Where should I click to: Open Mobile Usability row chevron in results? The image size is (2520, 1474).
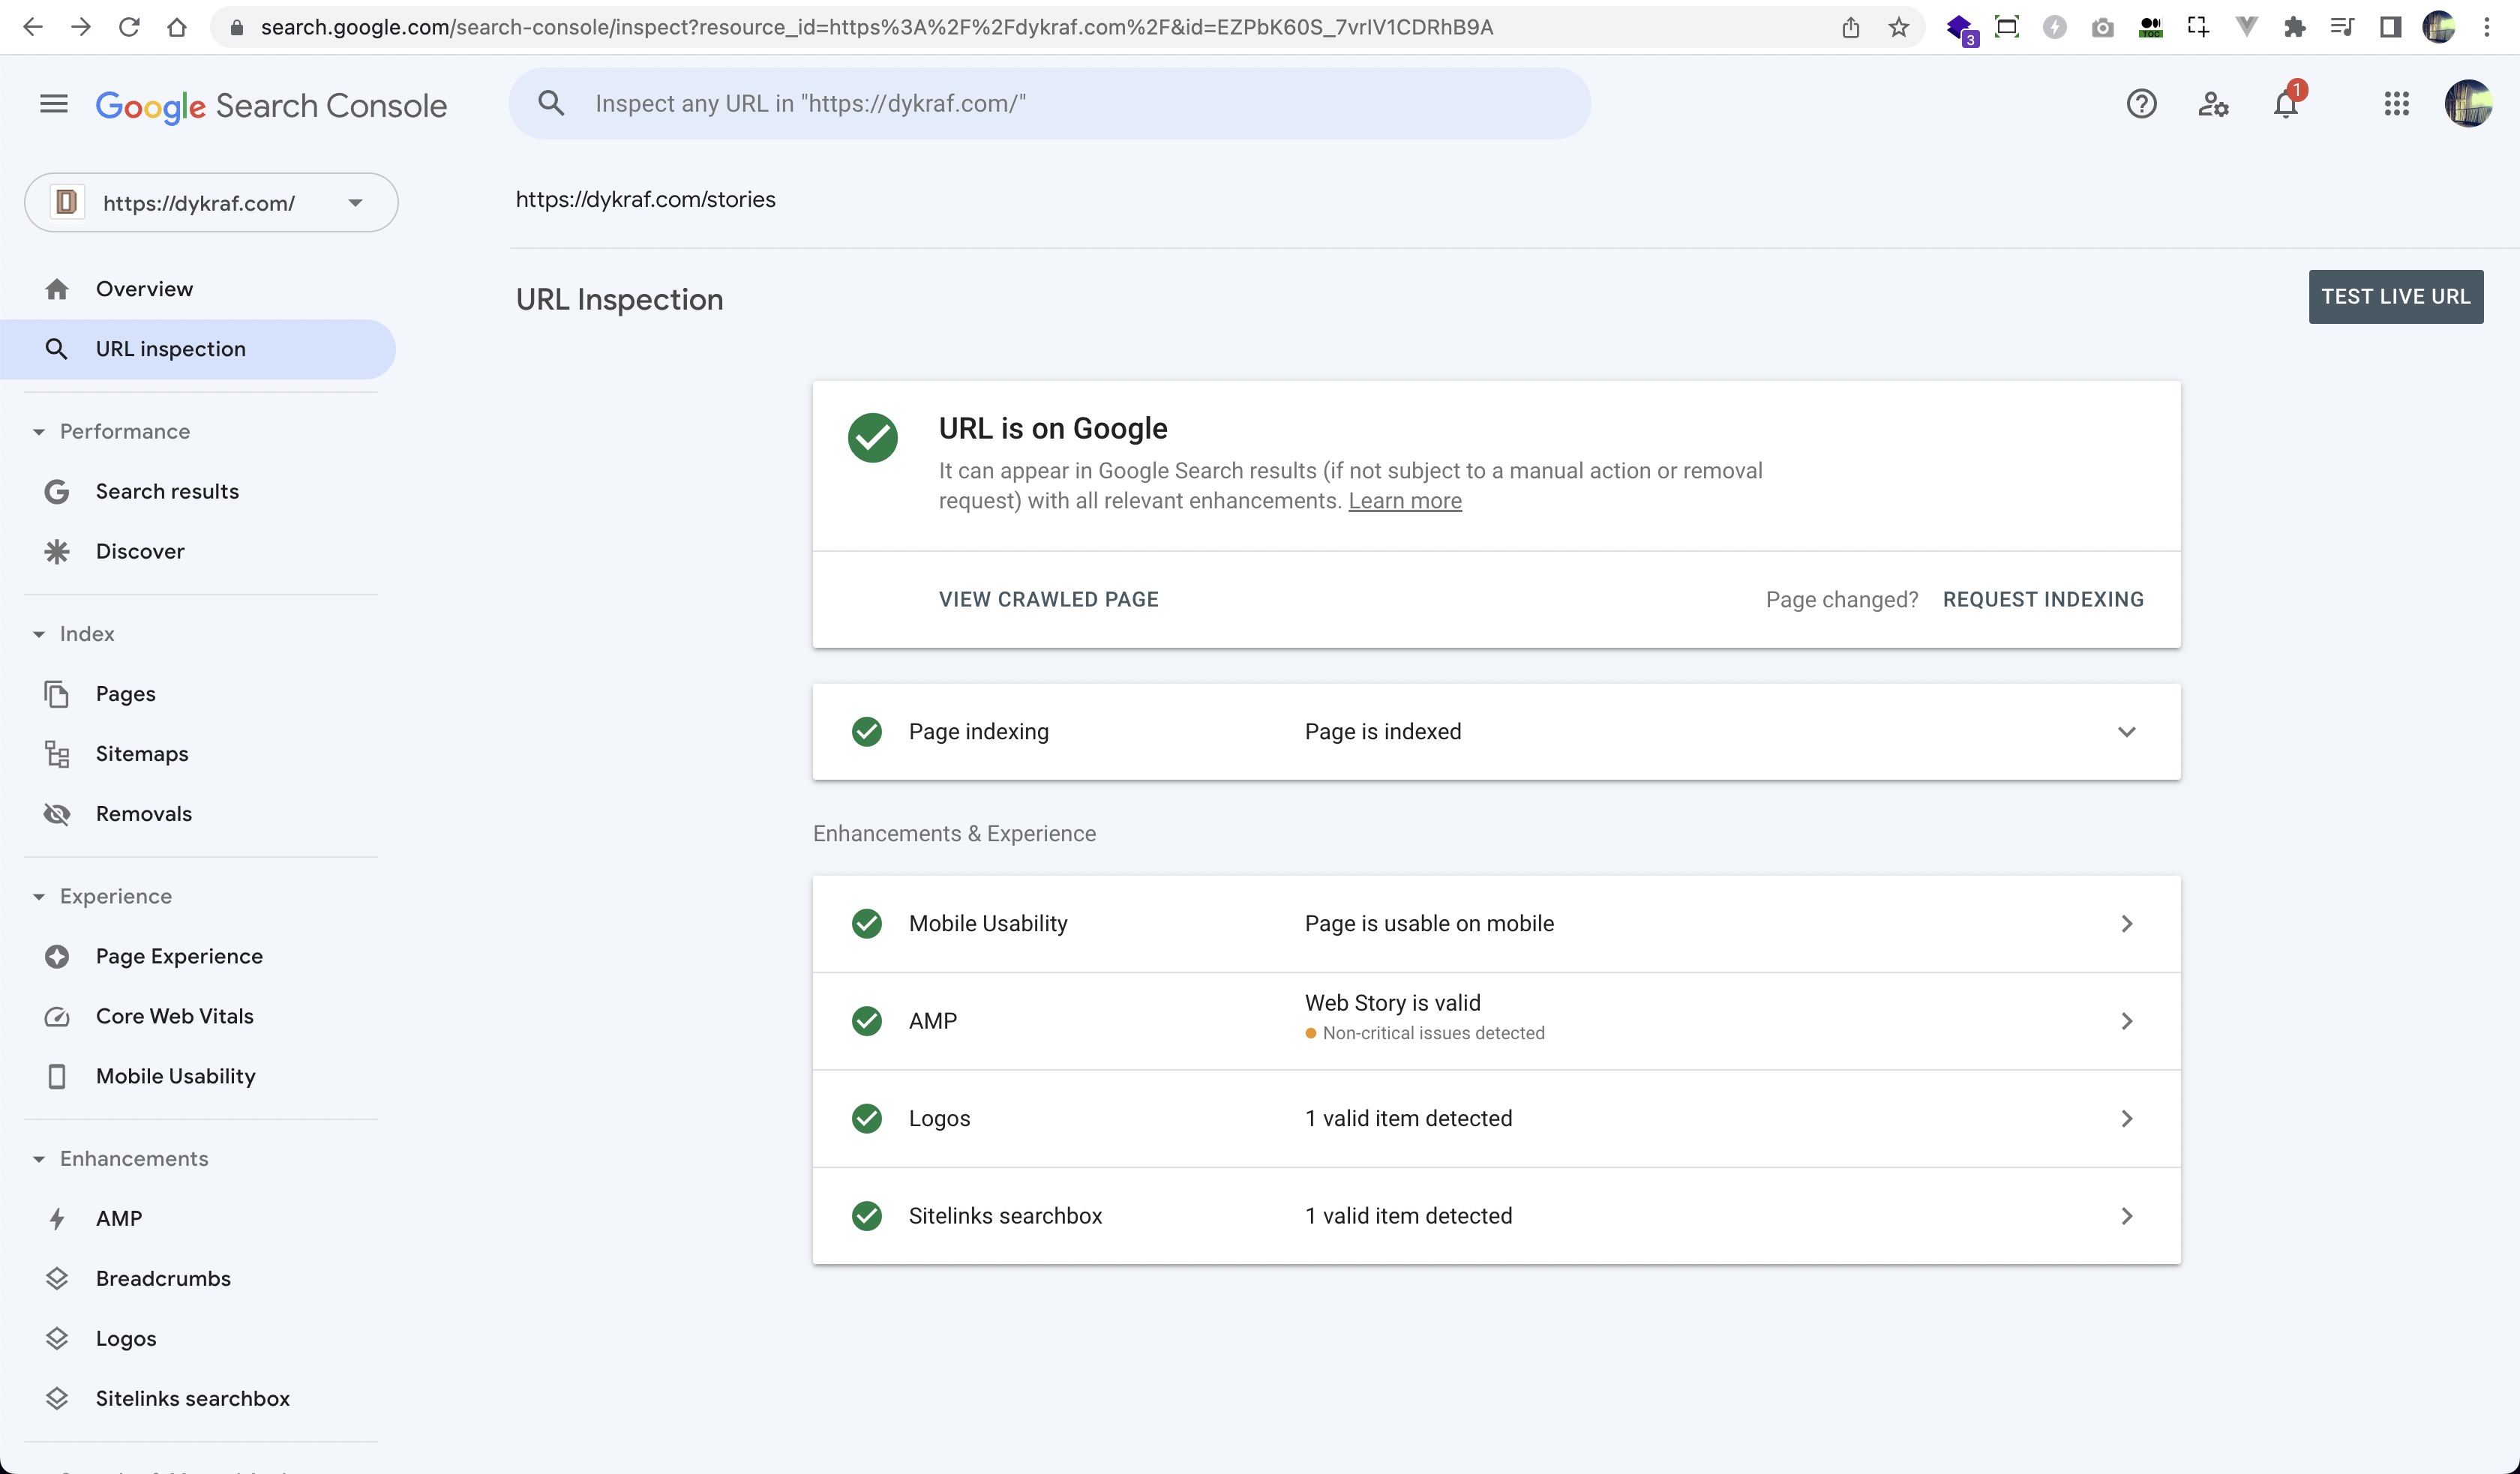click(2127, 924)
